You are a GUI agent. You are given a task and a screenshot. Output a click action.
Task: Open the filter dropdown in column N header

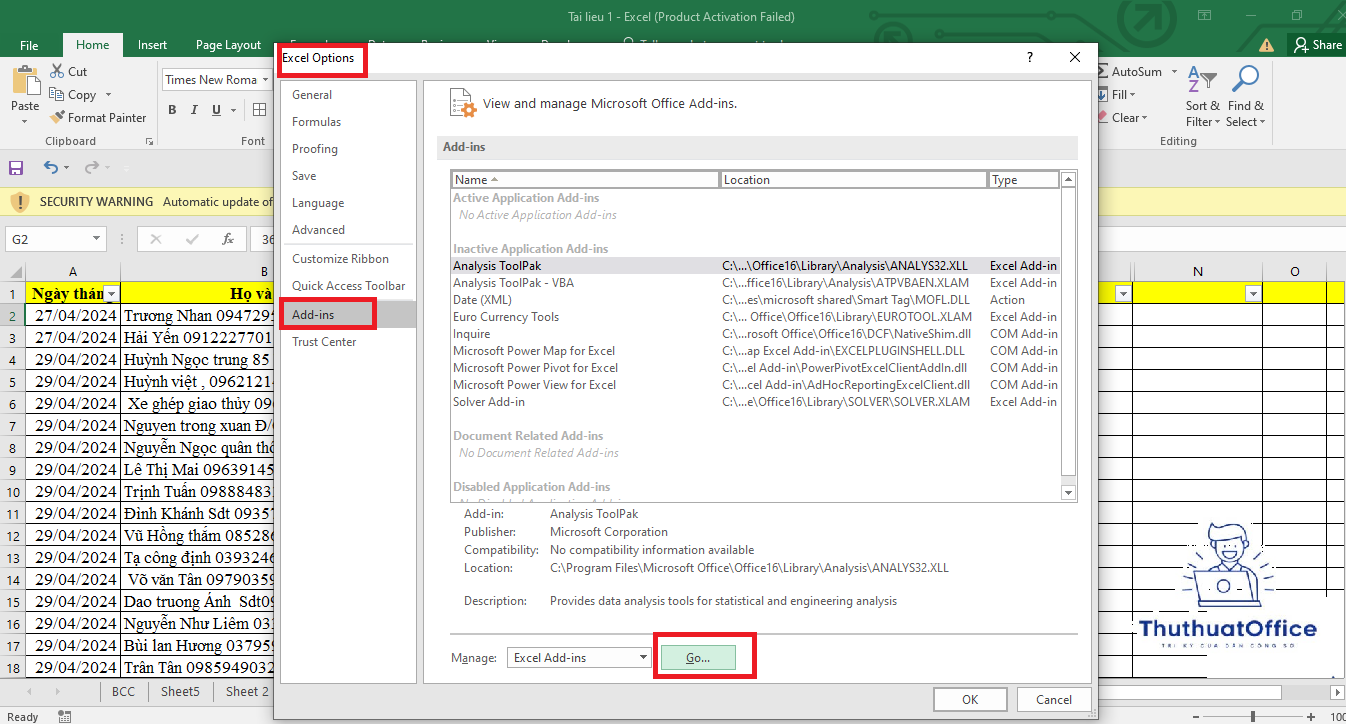[1252, 294]
